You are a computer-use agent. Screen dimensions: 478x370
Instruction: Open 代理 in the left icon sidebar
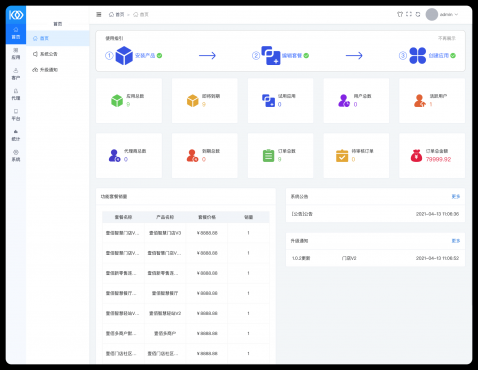pos(16,94)
